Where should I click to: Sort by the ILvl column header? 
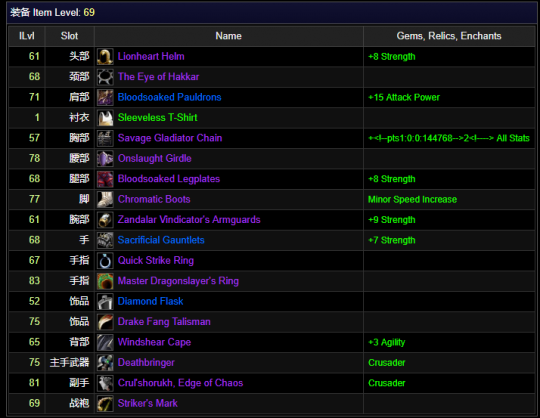click(x=27, y=36)
